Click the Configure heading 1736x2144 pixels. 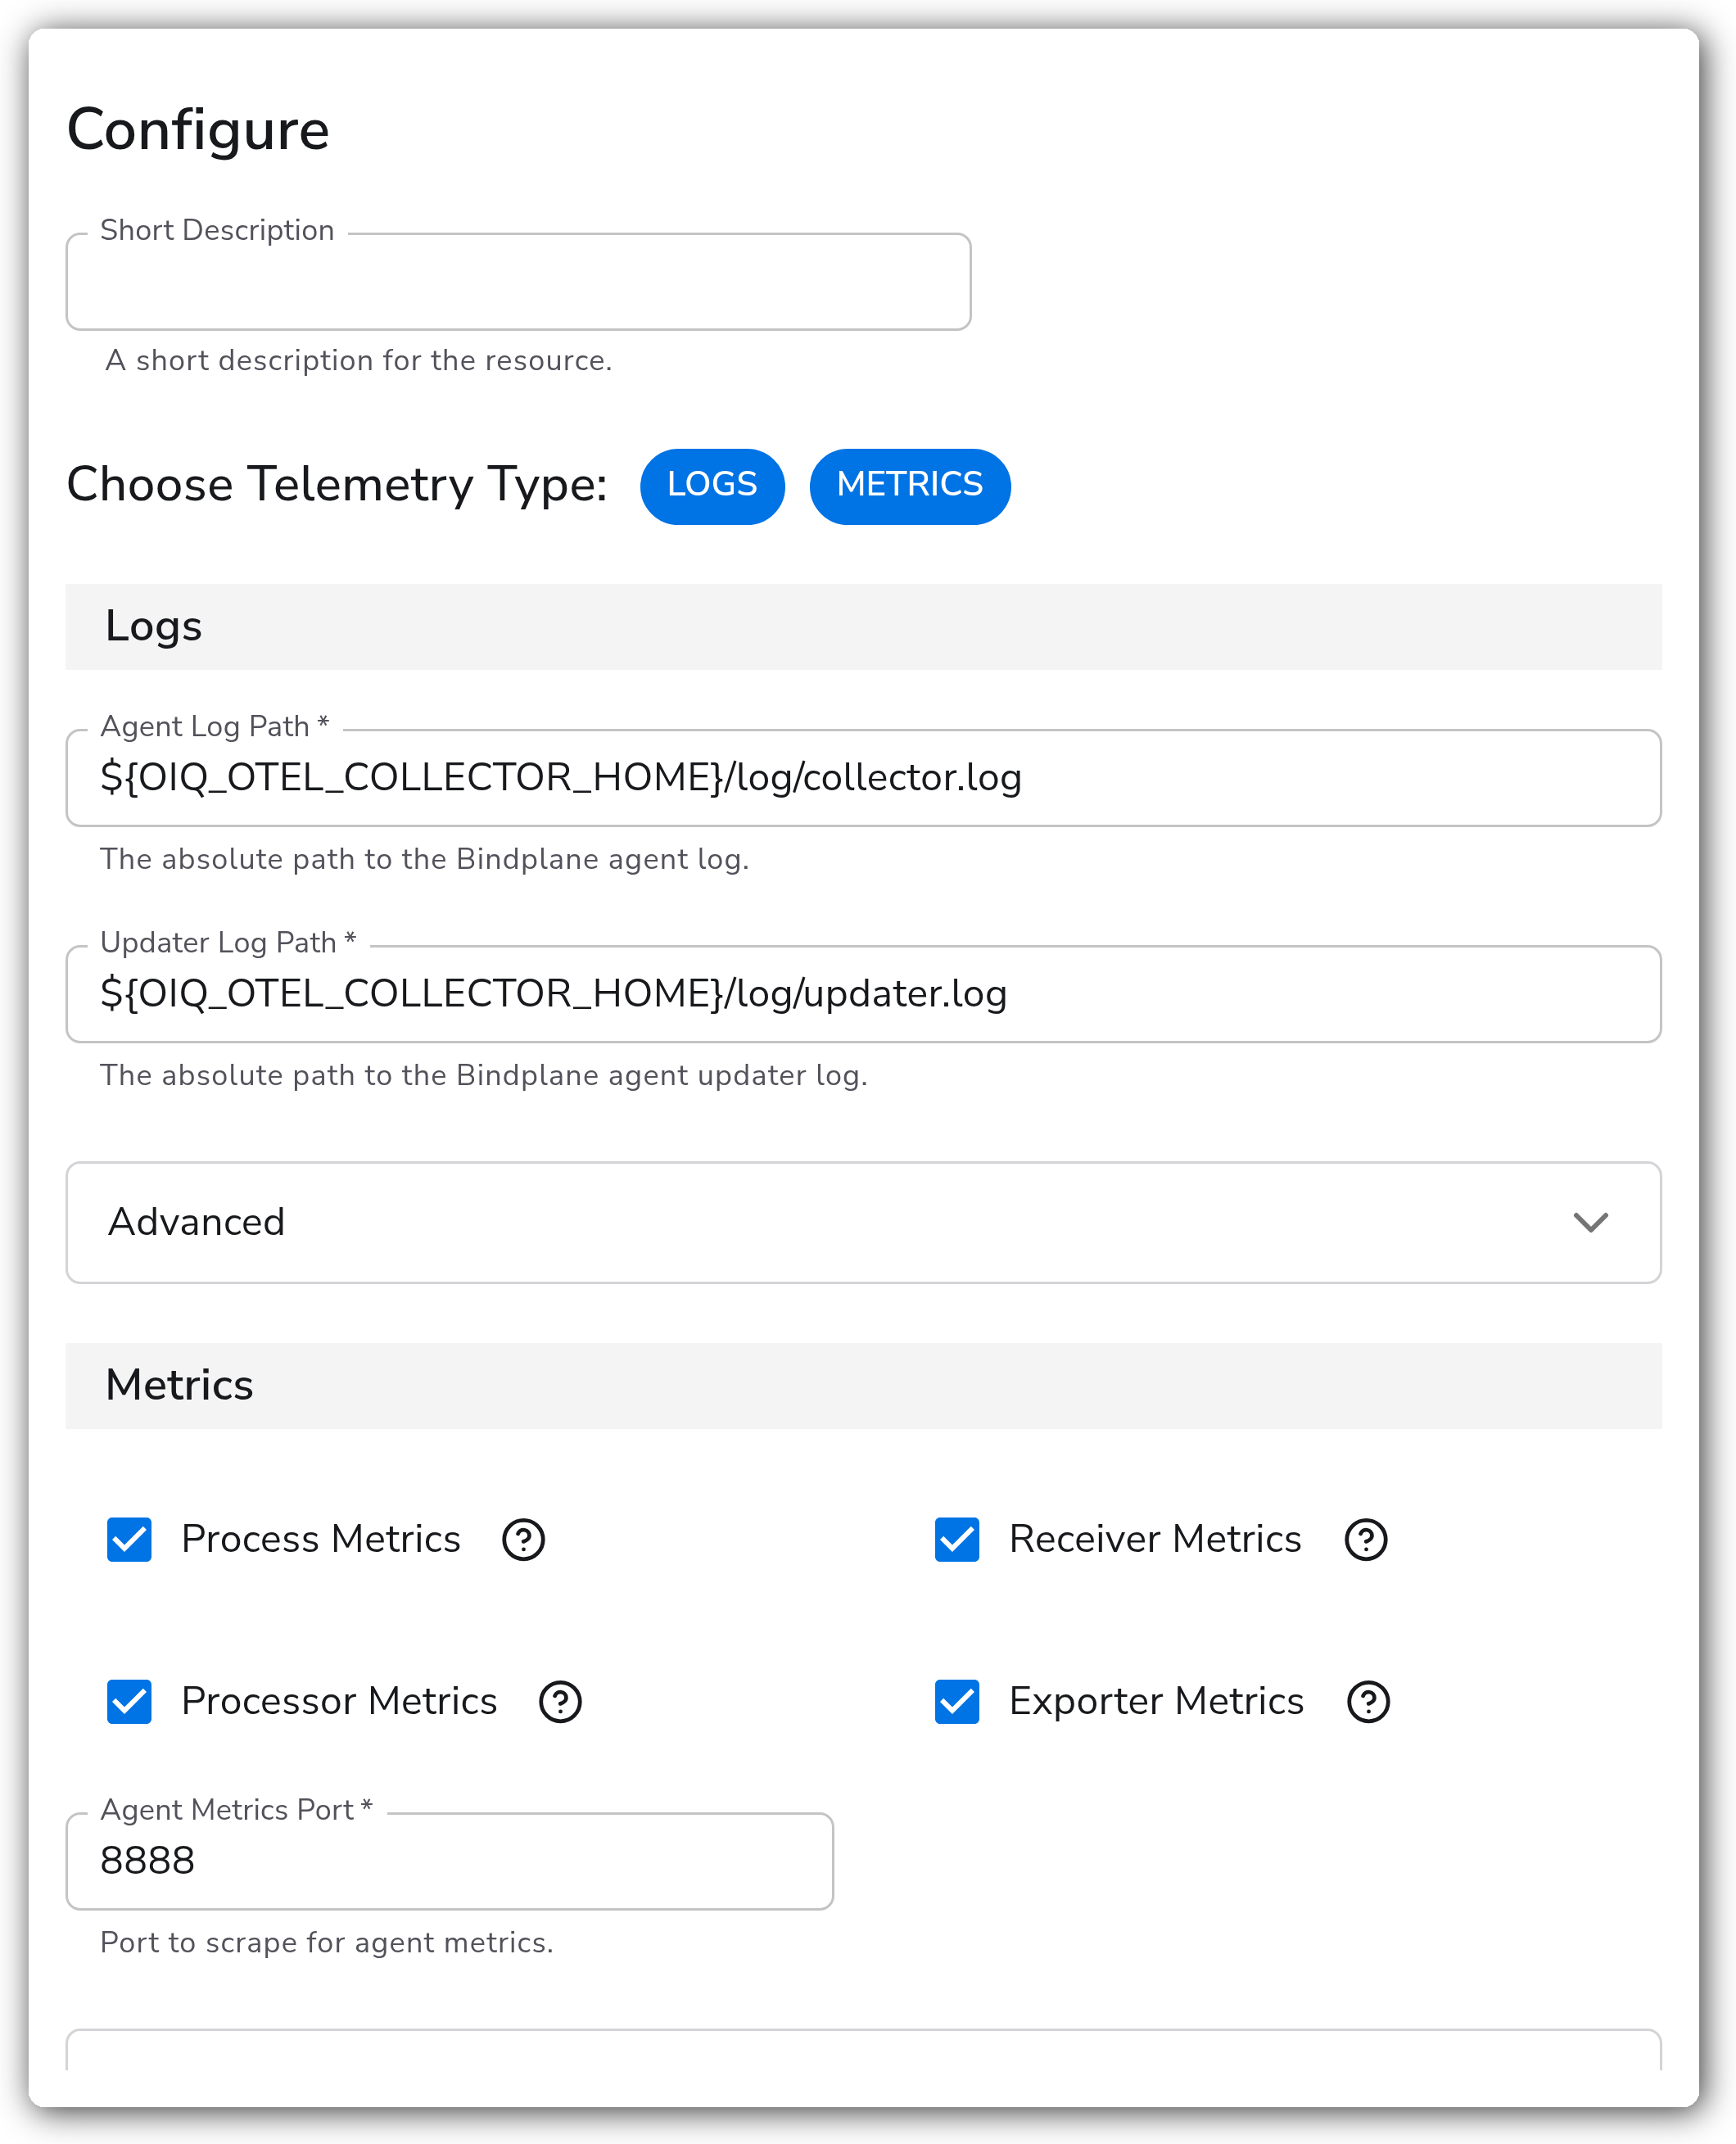pyautogui.click(x=198, y=130)
